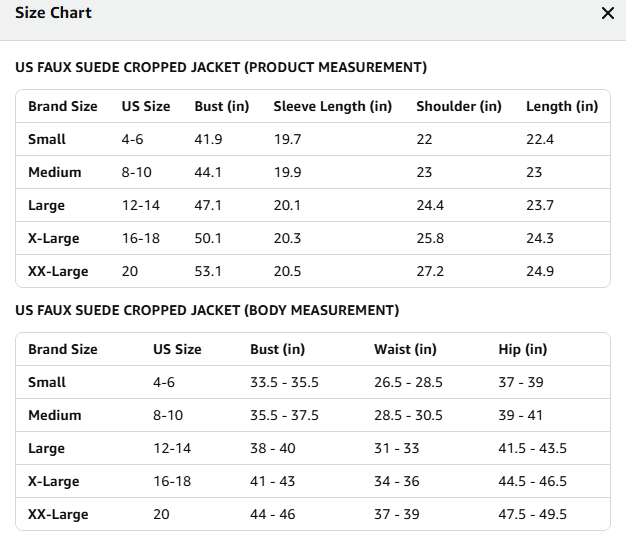The height and width of the screenshot is (537, 626).
Task: Click the Length (in) column header
Action: tap(562, 106)
